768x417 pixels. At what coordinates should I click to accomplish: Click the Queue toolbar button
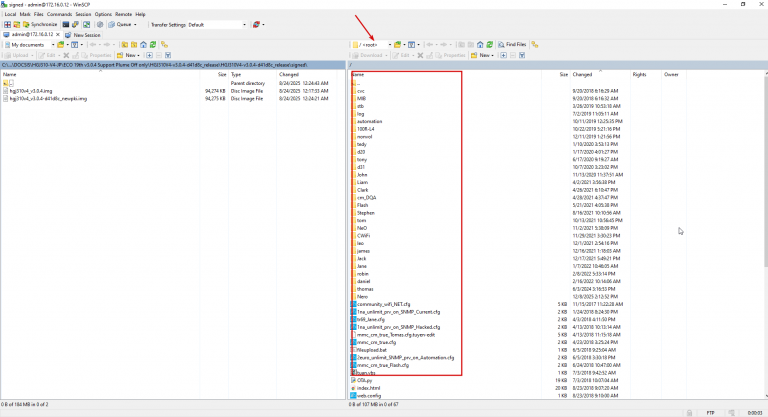120,25
